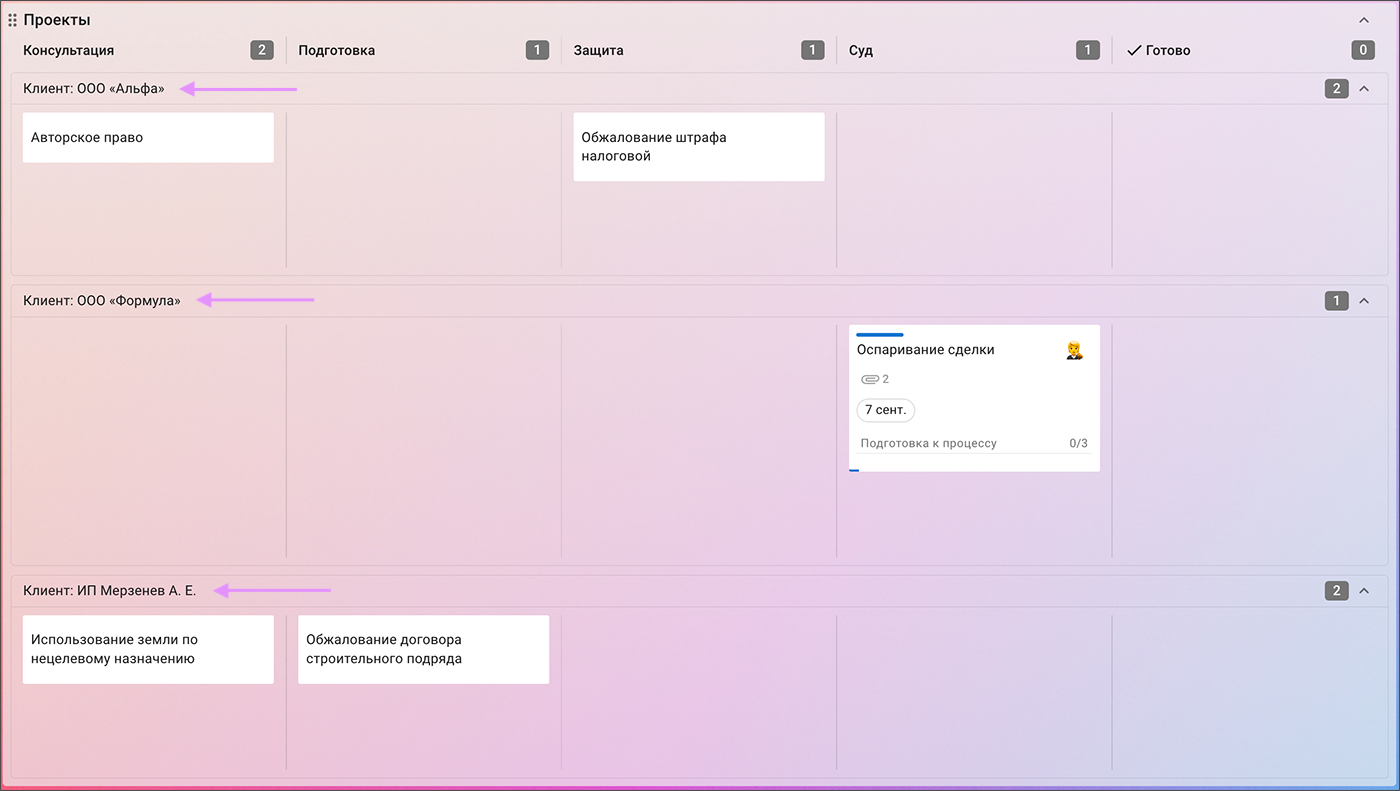Click the drag handle beside Проекты
Screen dimensions: 1400x791
pos(12,20)
